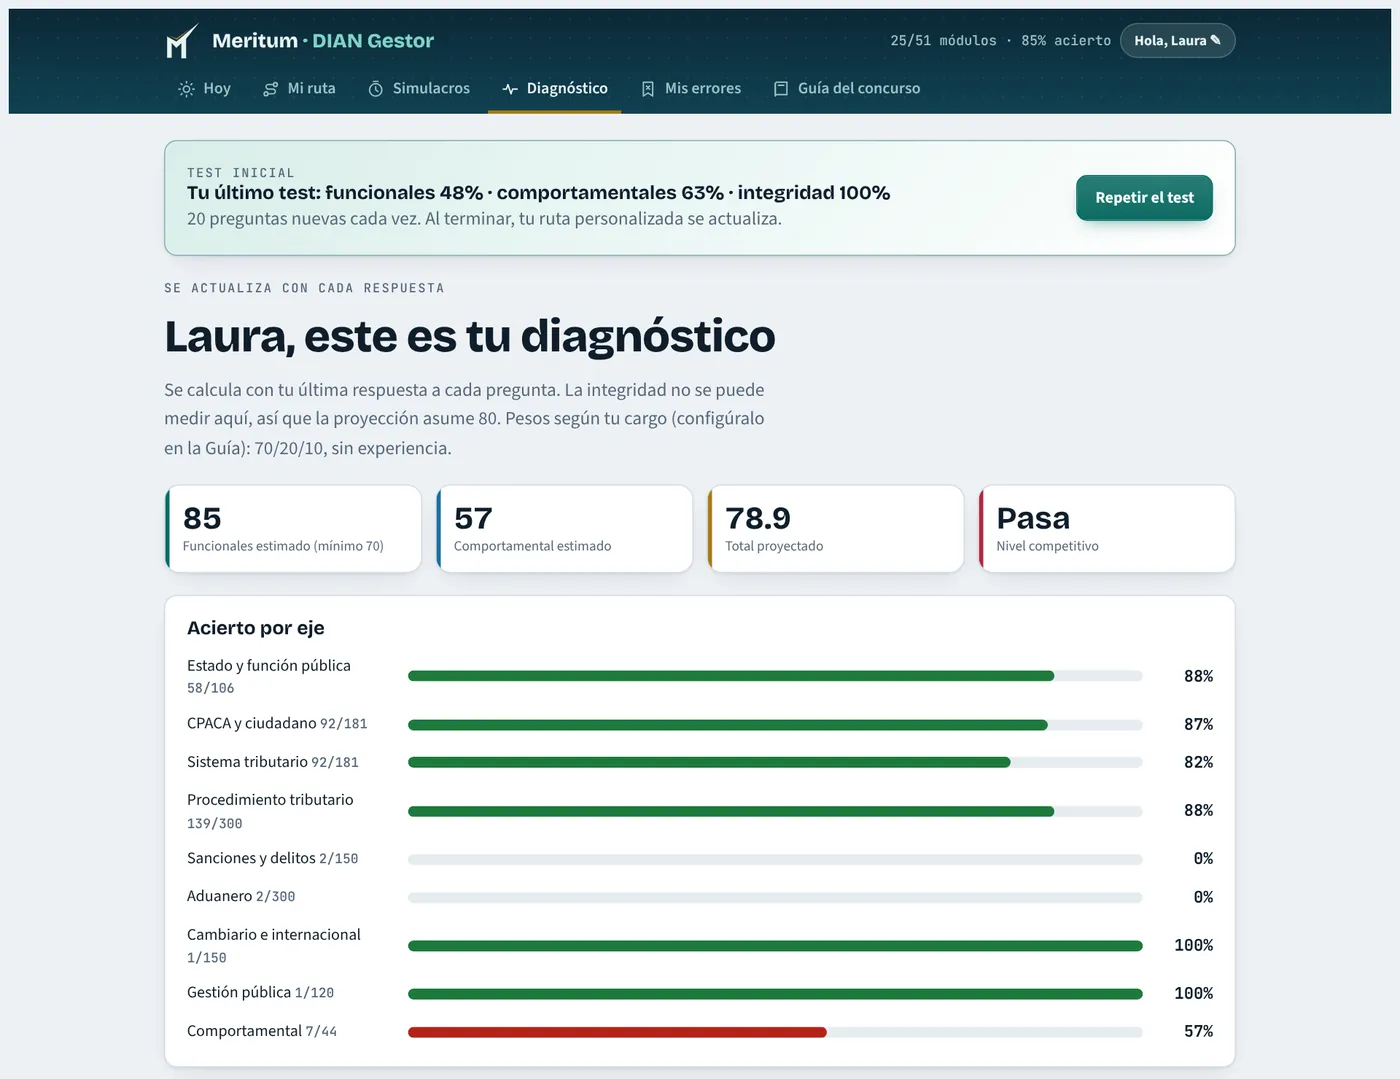Open the Hoy tab

(204, 89)
